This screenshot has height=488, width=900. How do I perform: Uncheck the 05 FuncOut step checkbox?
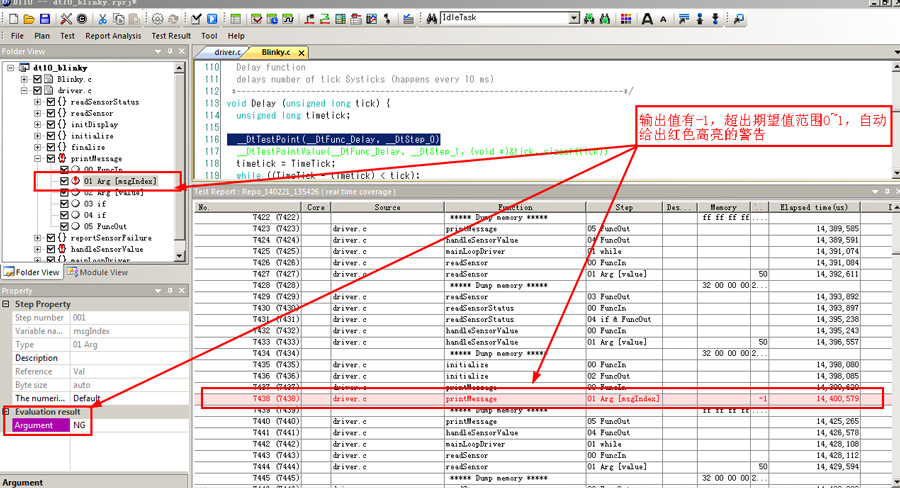click(64, 226)
